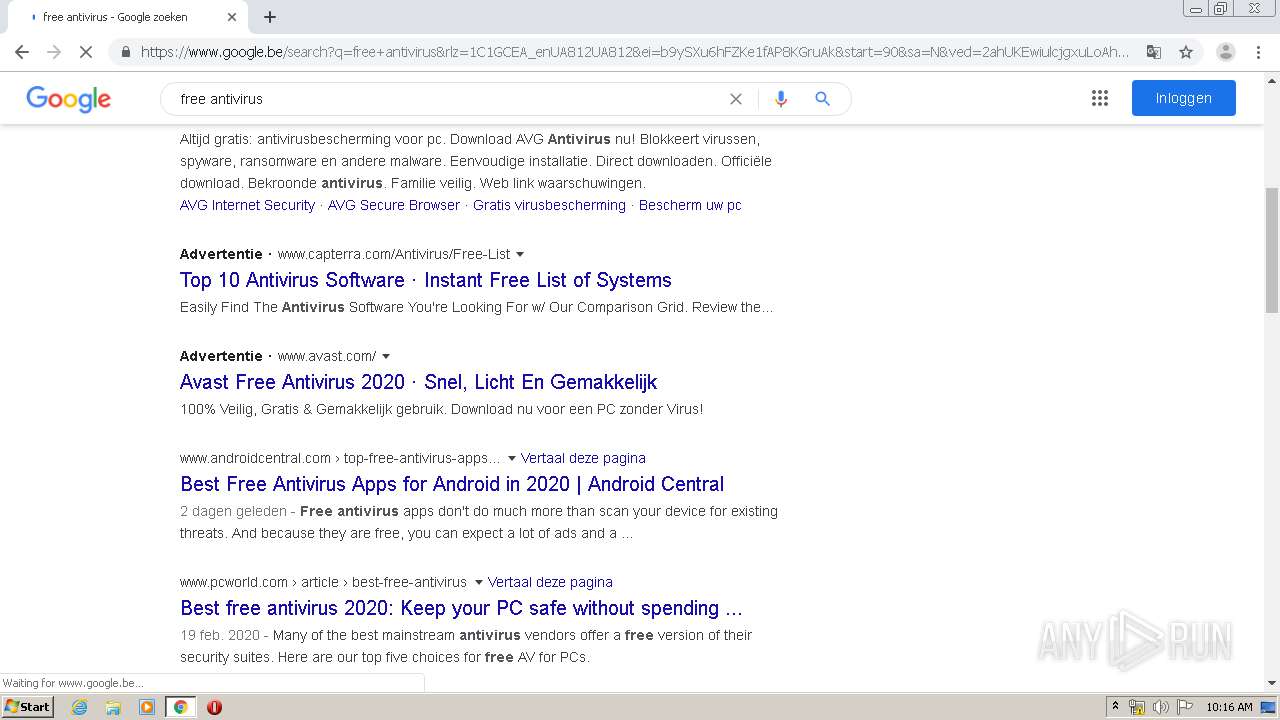This screenshot has height=720, width=1280.
Task: Click the scrollbar down arrow
Action: pos(1272,683)
